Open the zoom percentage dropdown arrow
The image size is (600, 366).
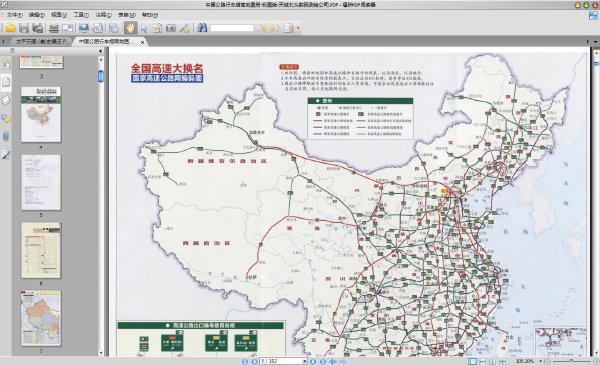[x=540, y=361]
